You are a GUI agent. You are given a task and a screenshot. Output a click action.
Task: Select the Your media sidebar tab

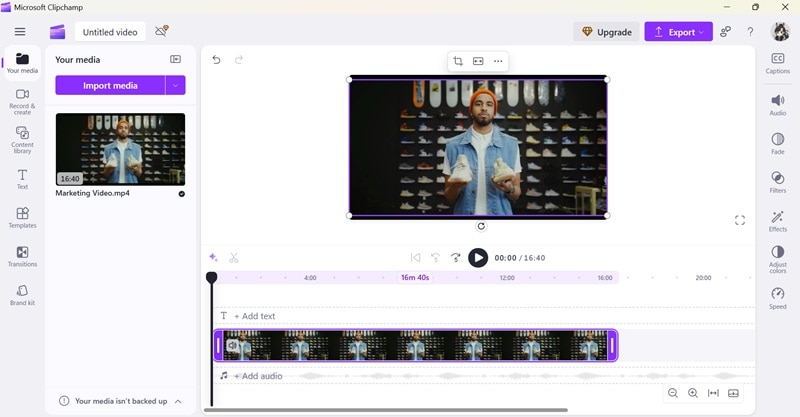point(22,63)
